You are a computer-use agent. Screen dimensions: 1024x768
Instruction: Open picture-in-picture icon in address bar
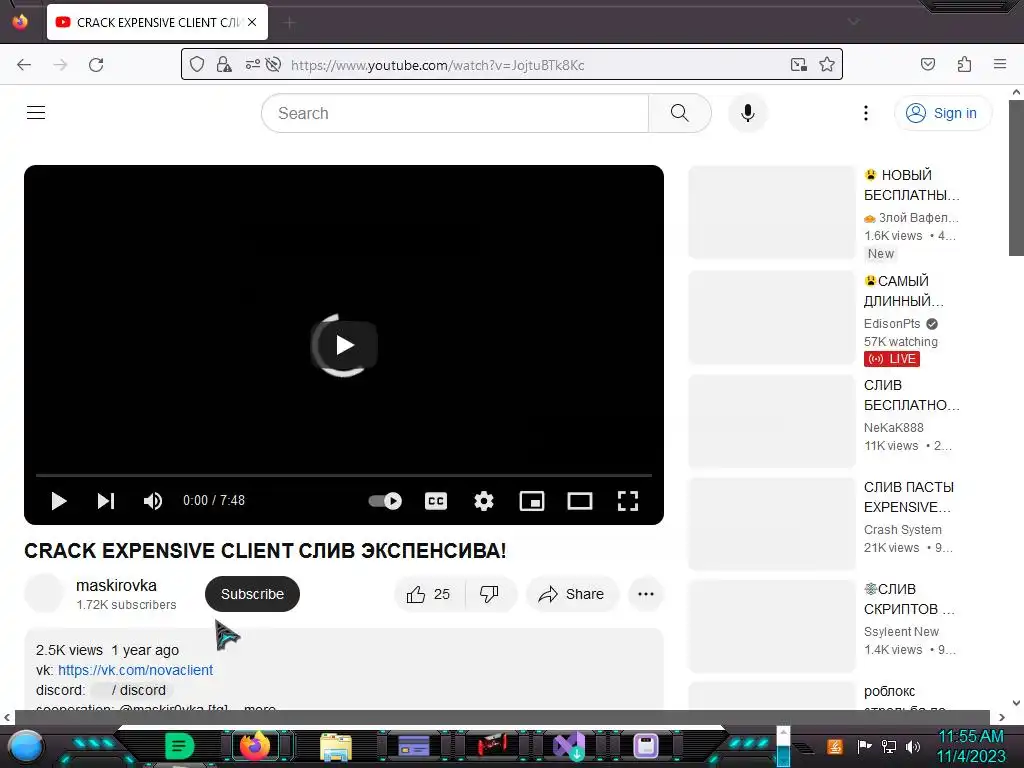[x=798, y=64]
